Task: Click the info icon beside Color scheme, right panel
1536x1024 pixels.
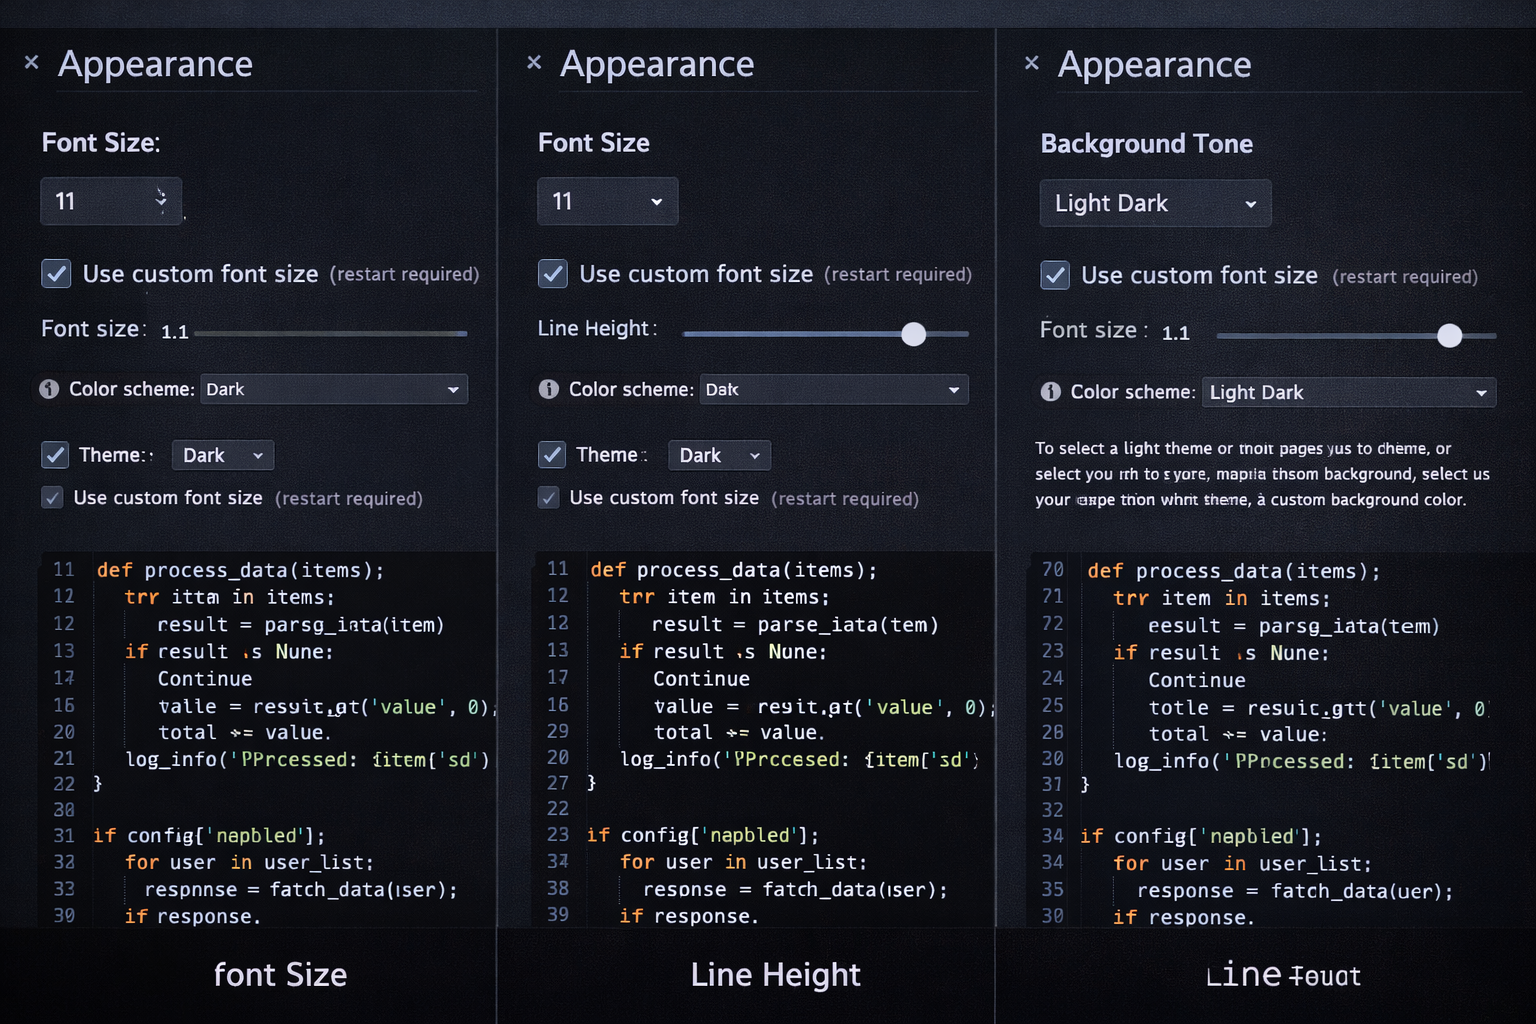Action: click(x=1051, y=392)
